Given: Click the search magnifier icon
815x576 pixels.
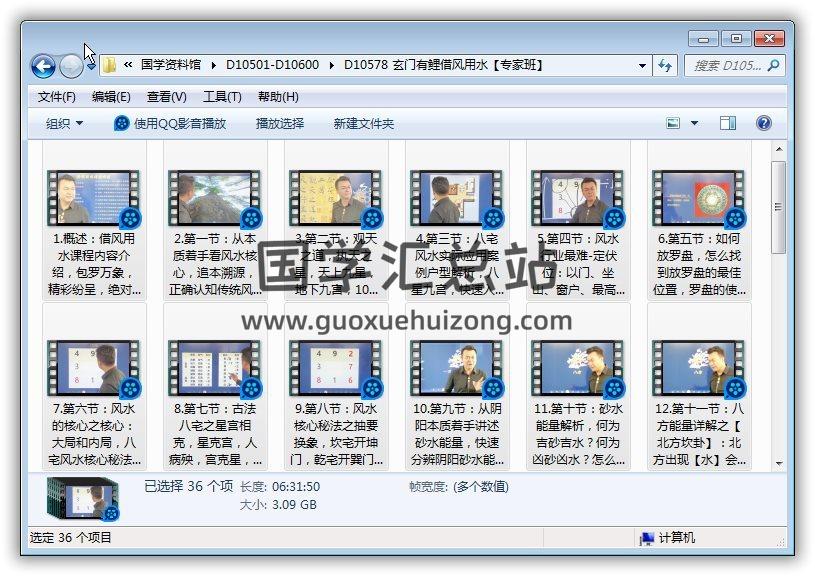Looking at the screenshot, I should pos(773,65).
